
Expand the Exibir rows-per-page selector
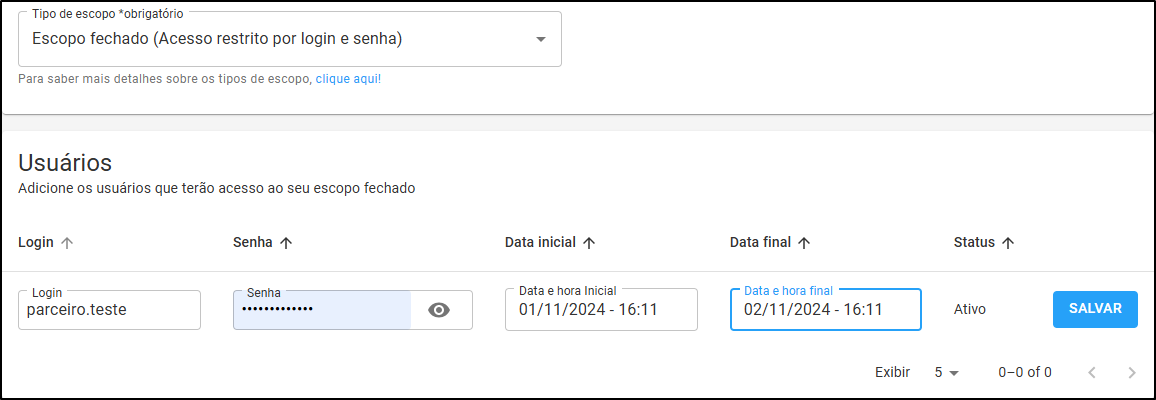point(947,373)
